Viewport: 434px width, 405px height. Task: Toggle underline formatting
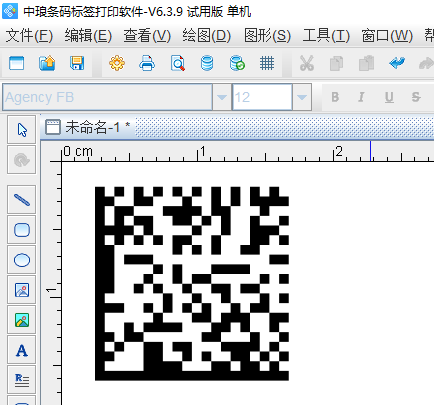[389, 97]
